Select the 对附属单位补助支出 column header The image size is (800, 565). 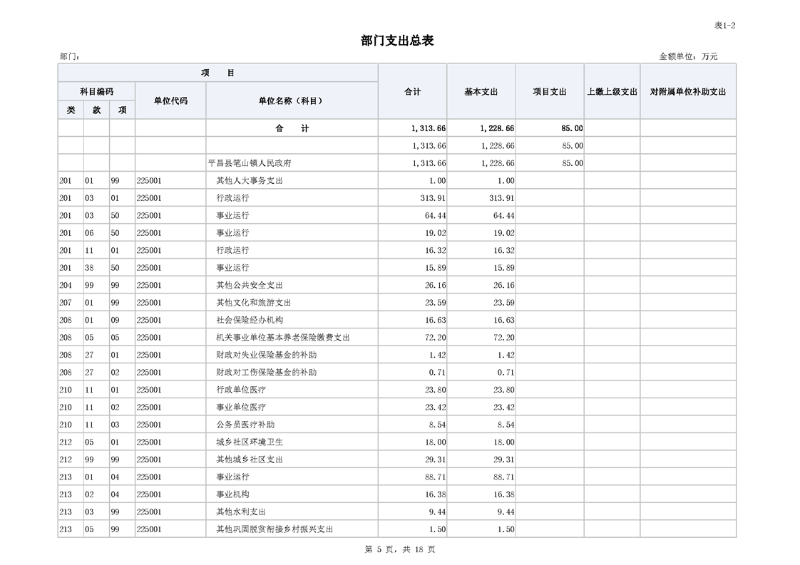point(687,92)
